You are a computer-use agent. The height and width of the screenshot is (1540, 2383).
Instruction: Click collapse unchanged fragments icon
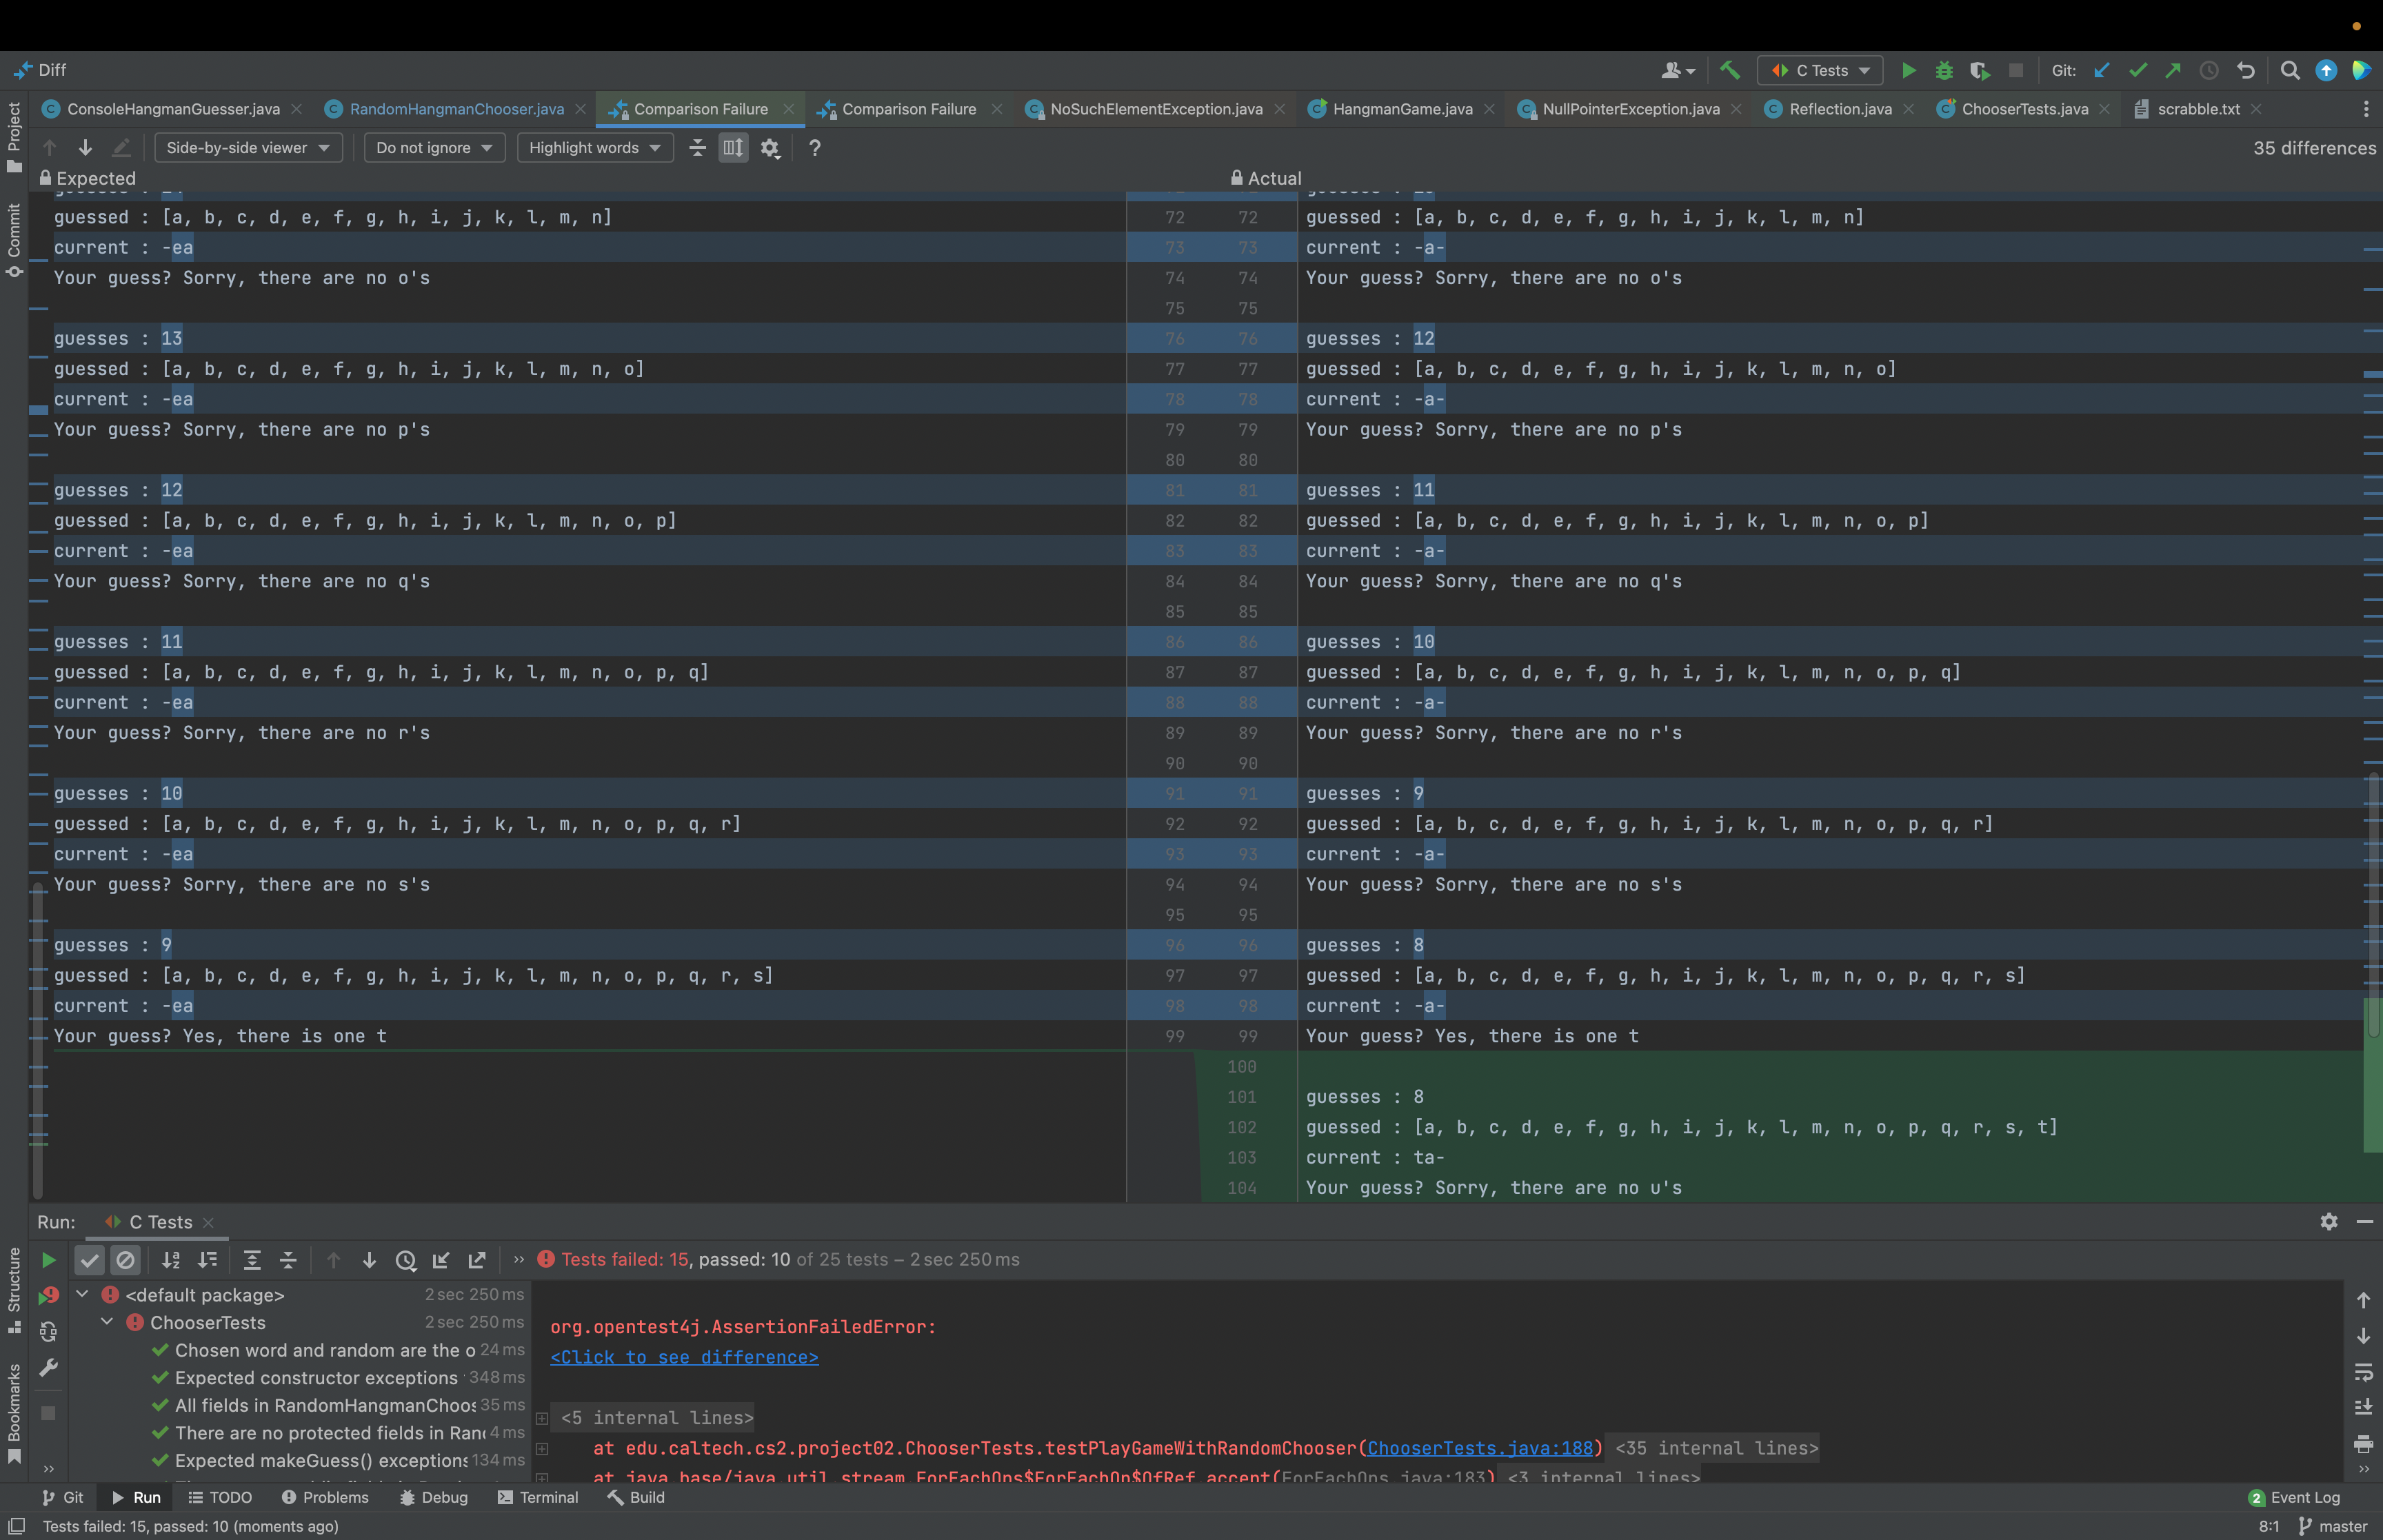[697, 148]
